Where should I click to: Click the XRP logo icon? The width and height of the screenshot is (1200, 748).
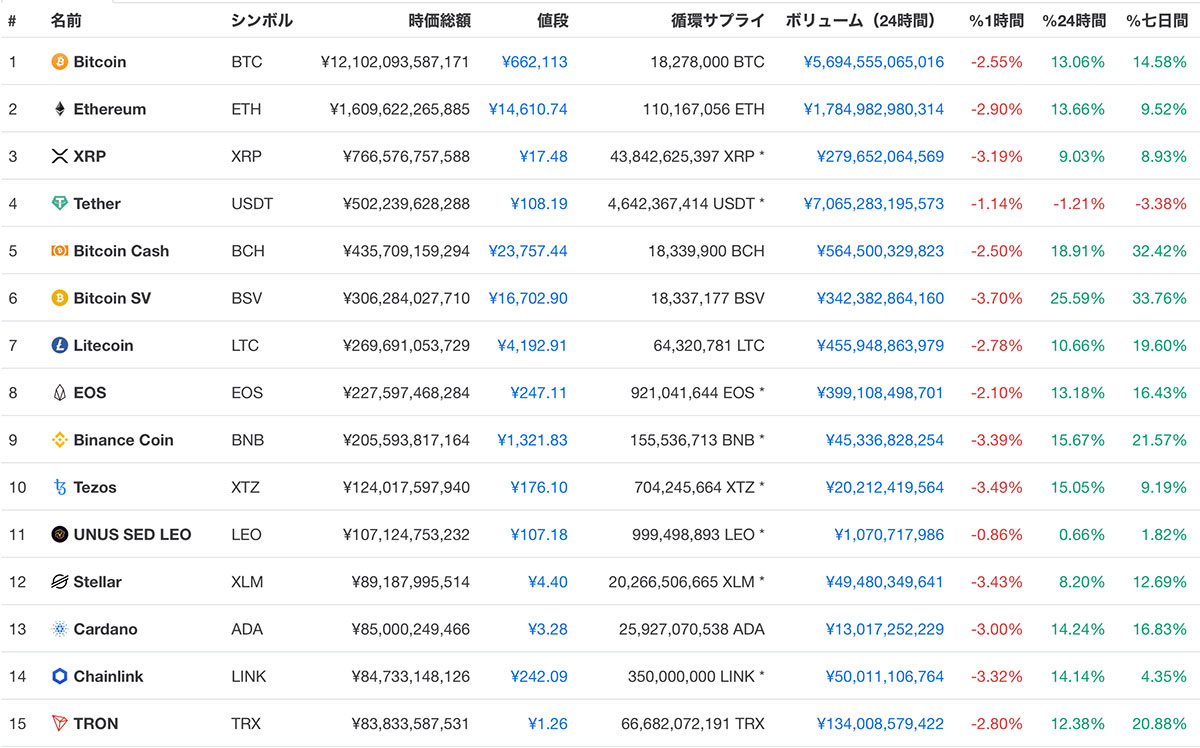point(60,156)
